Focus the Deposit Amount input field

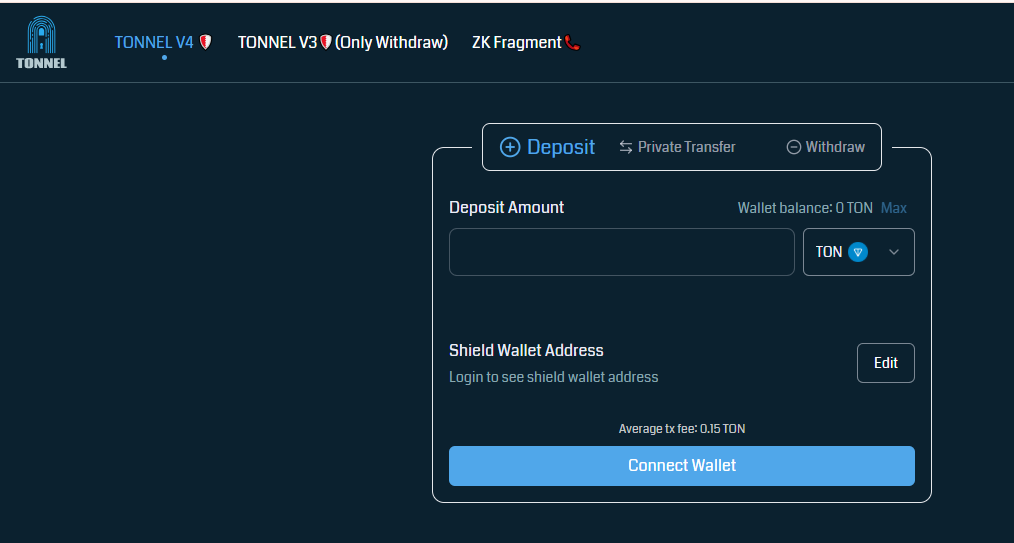(621, 252)
